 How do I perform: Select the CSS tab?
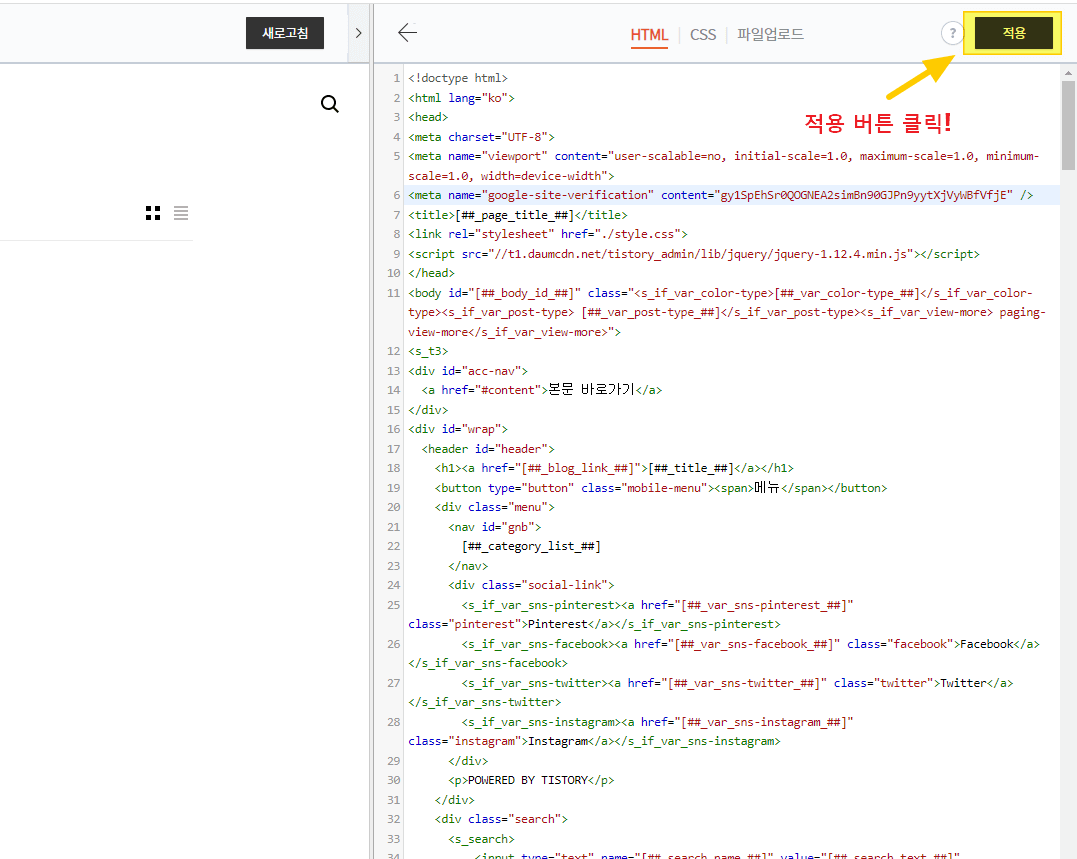(x=703, y=34)
